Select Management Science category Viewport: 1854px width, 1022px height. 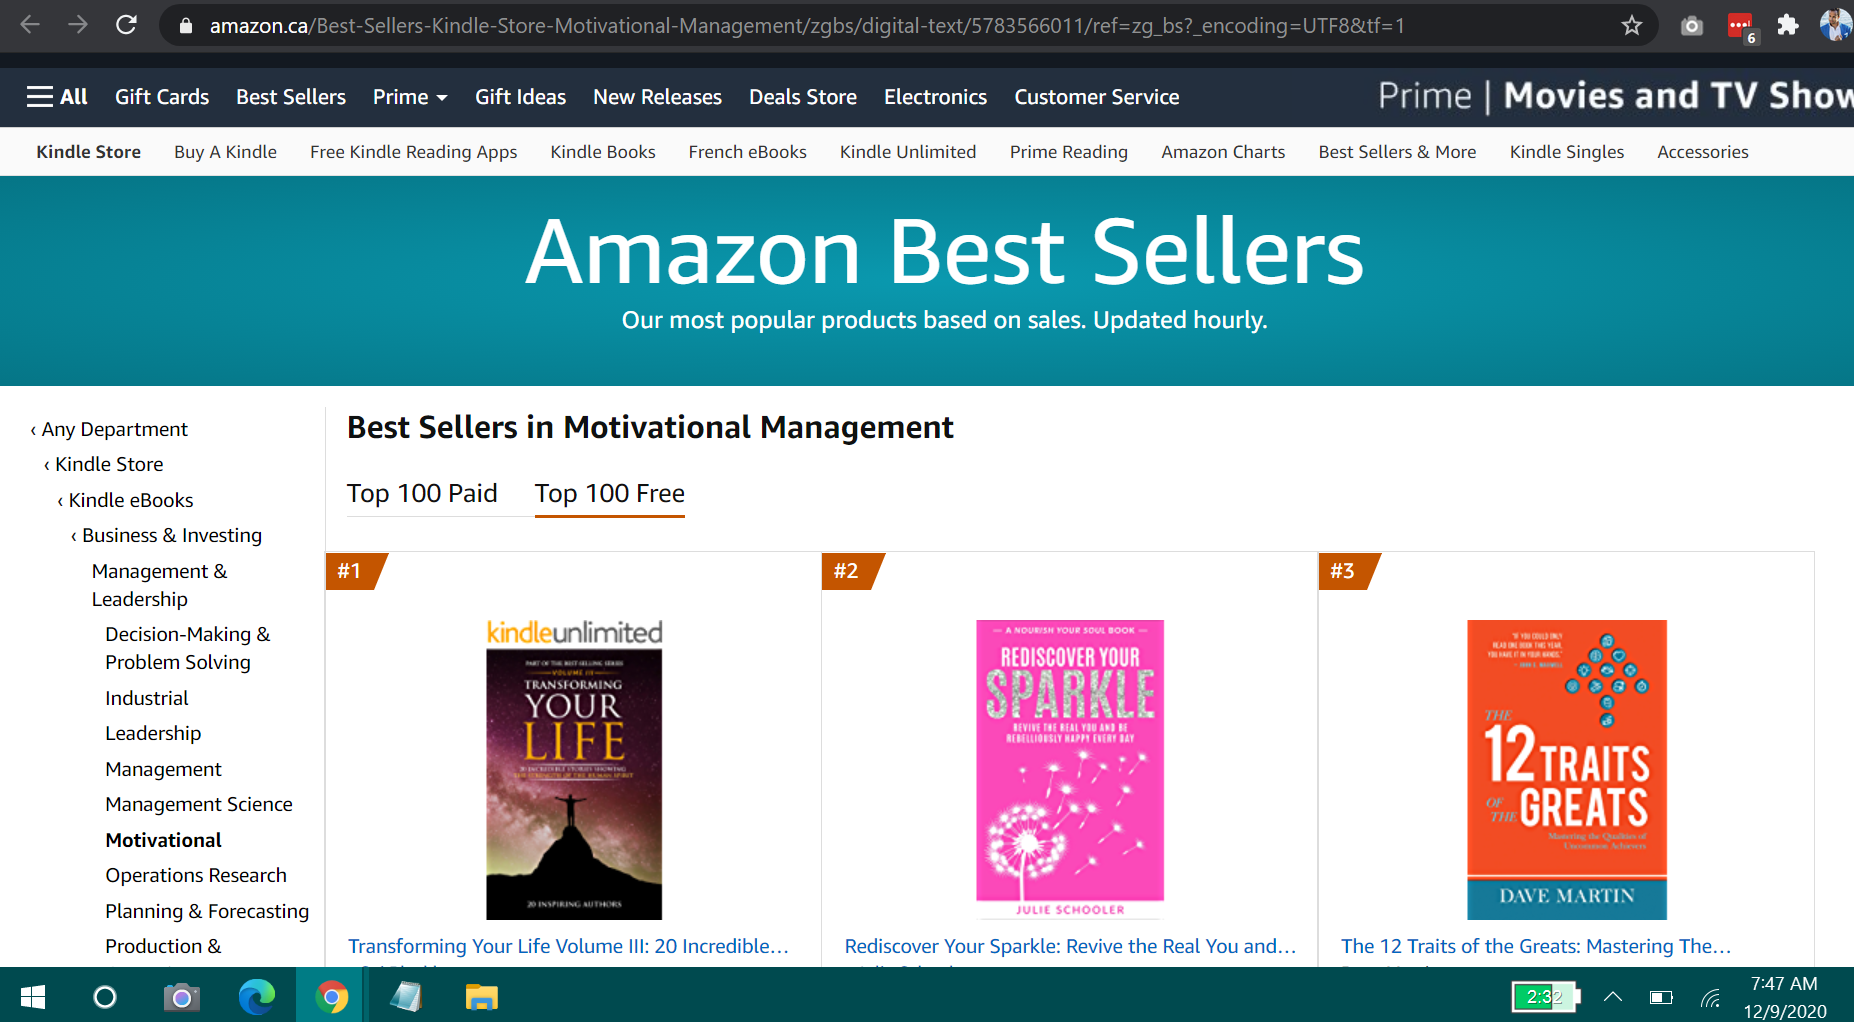199,804
